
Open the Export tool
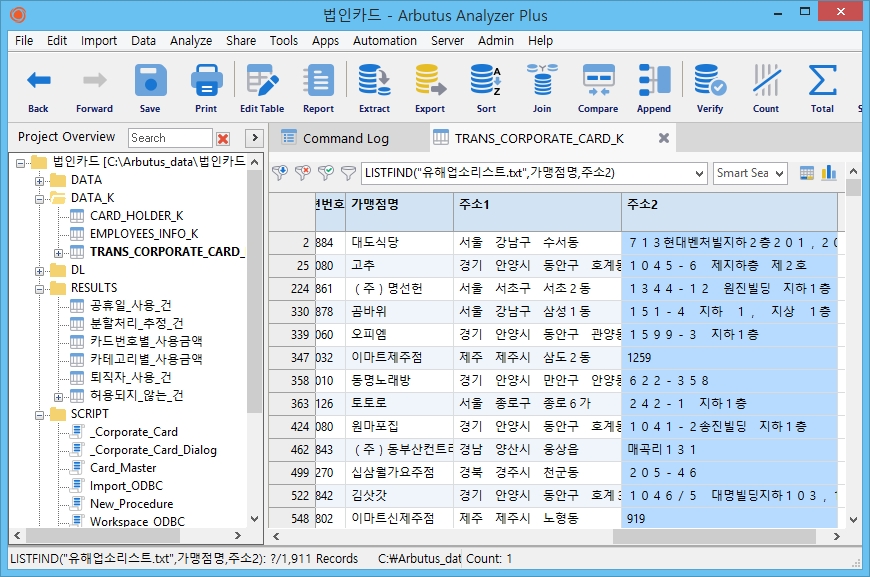tap(430, 88)
